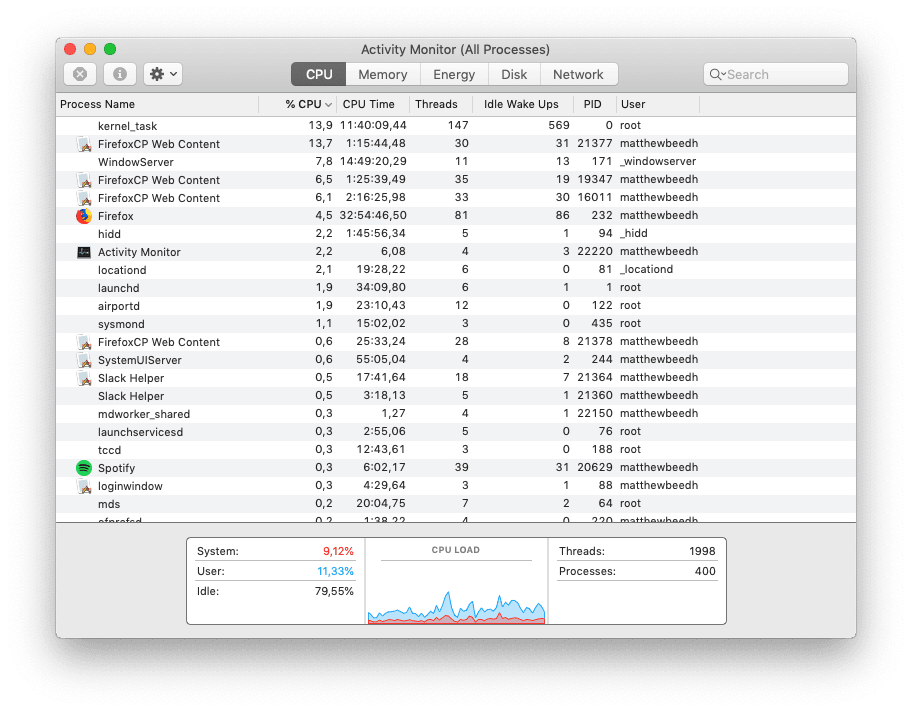The image size is (912, 712).
Task: Select the airportd process name
Action: pyautogui.click(x=119, y=307)
